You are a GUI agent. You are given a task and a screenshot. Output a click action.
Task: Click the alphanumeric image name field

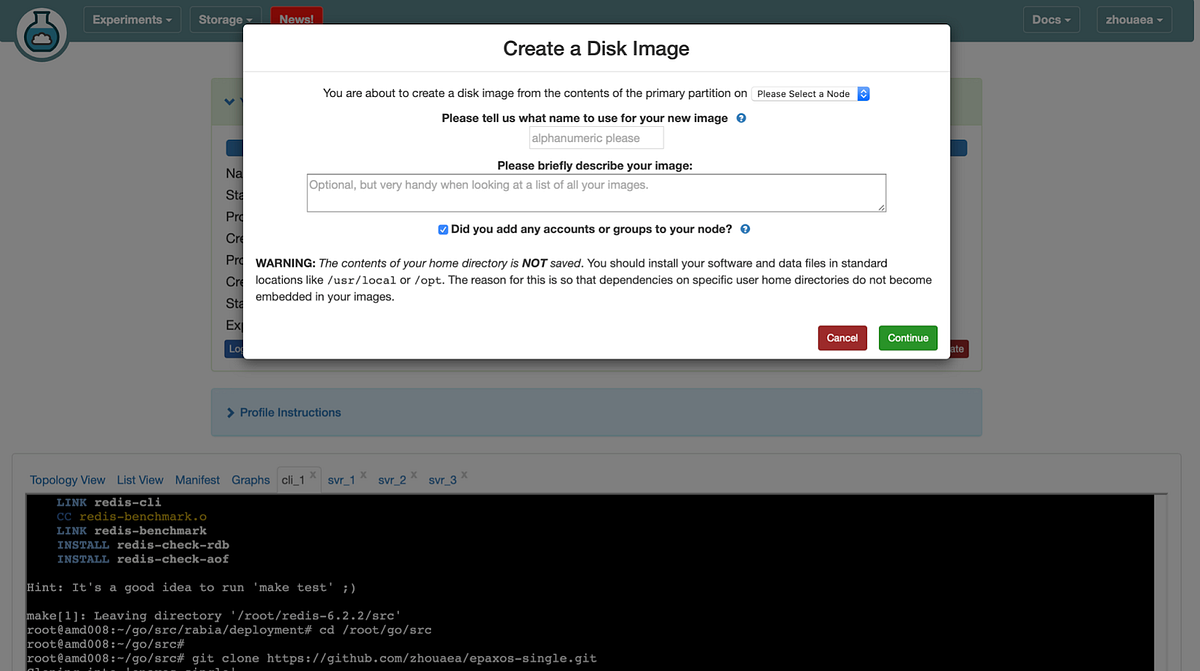coord(596,137)
